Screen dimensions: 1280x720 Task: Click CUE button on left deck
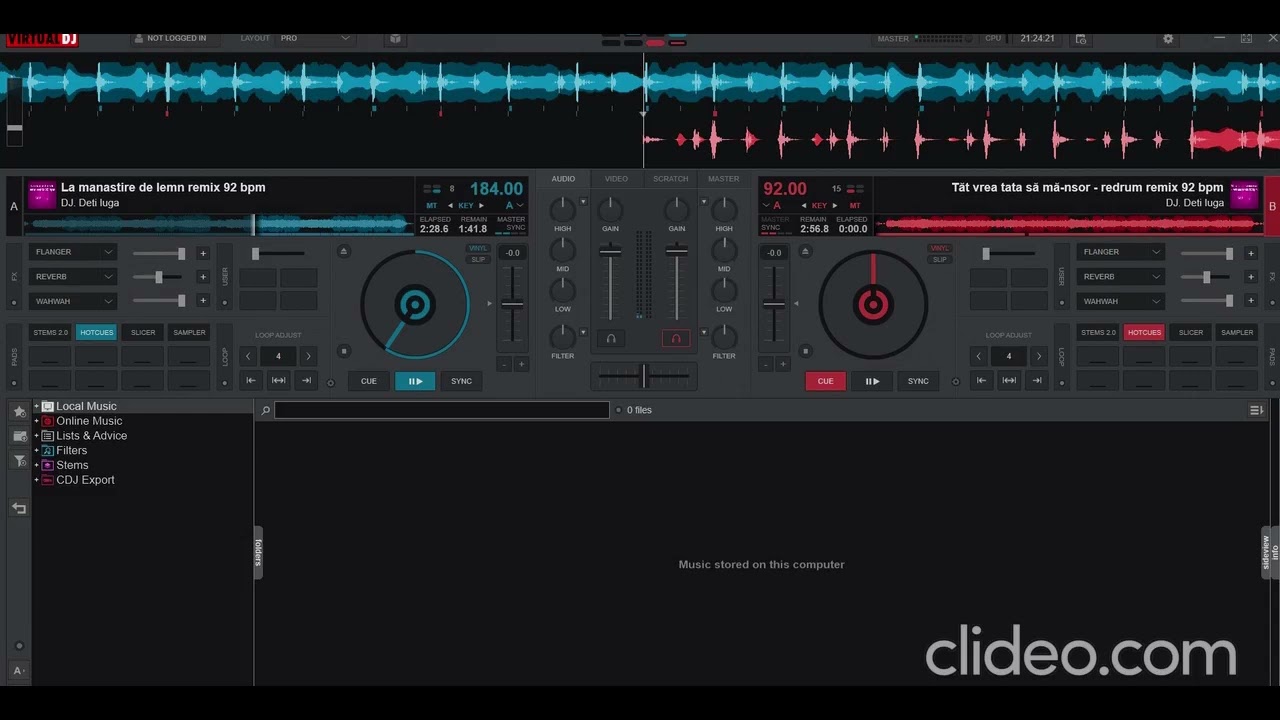tap(369, 381)
